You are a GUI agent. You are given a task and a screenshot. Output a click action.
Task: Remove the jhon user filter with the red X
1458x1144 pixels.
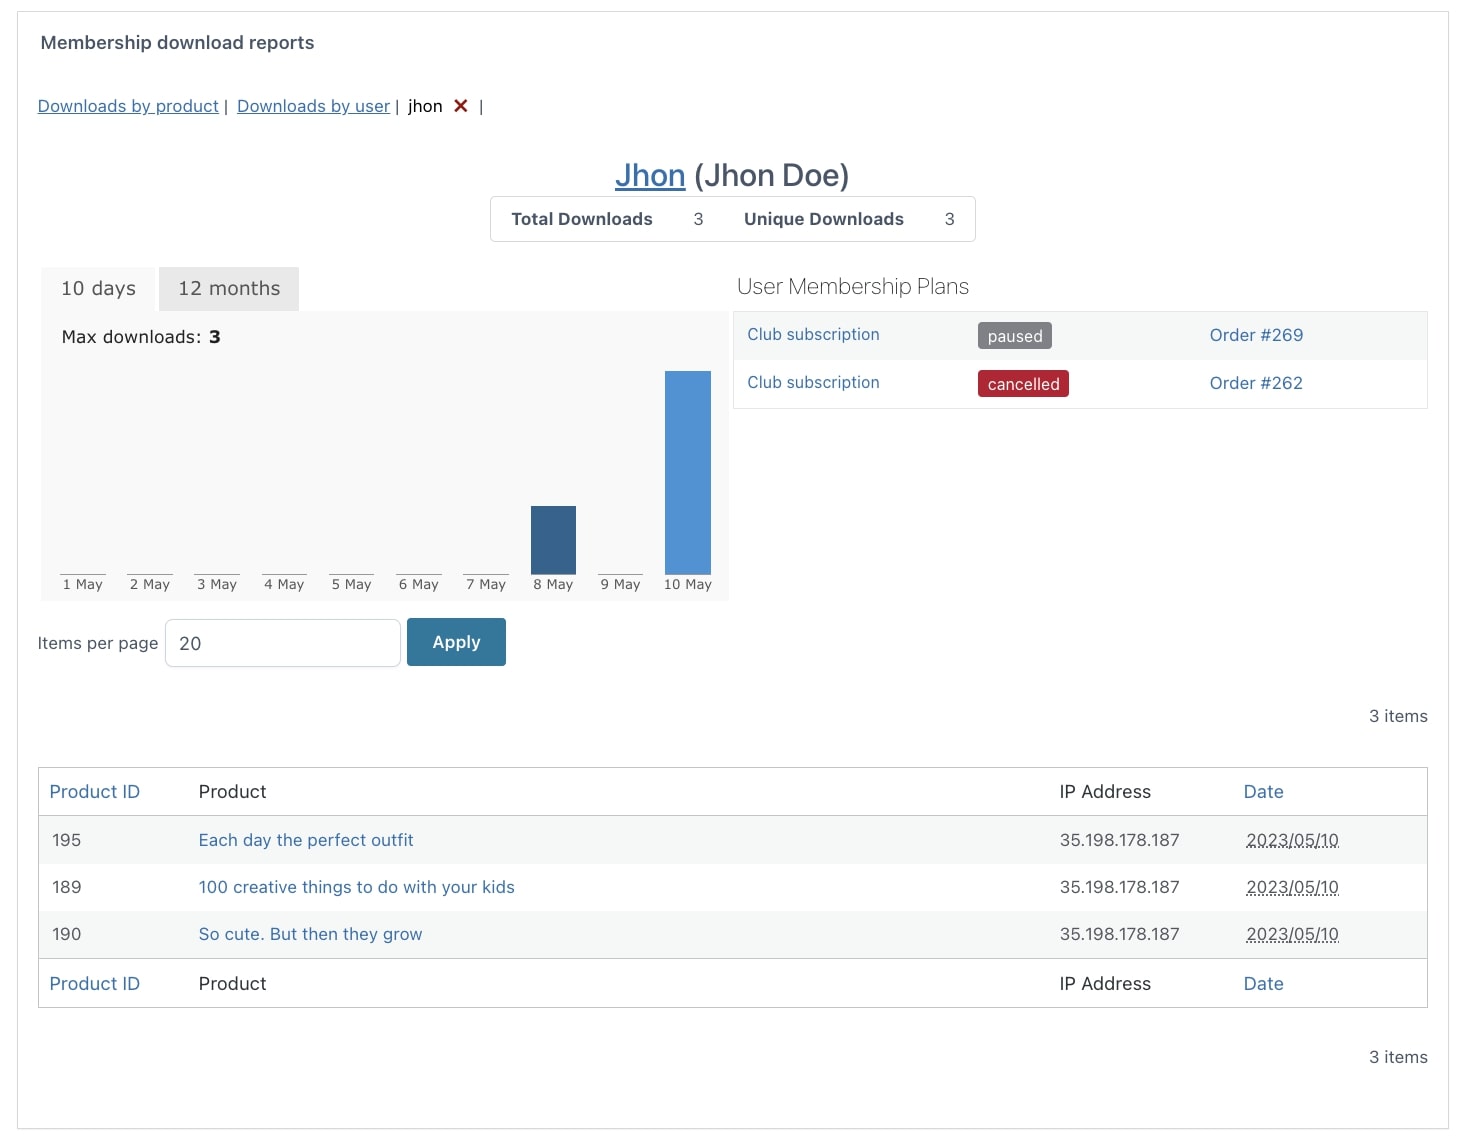click(461, 106)
